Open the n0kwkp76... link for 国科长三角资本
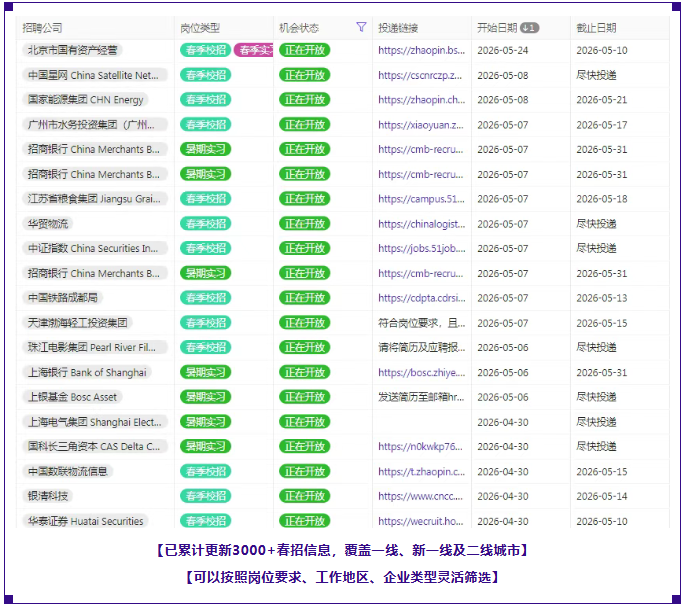 pos(420,447)
